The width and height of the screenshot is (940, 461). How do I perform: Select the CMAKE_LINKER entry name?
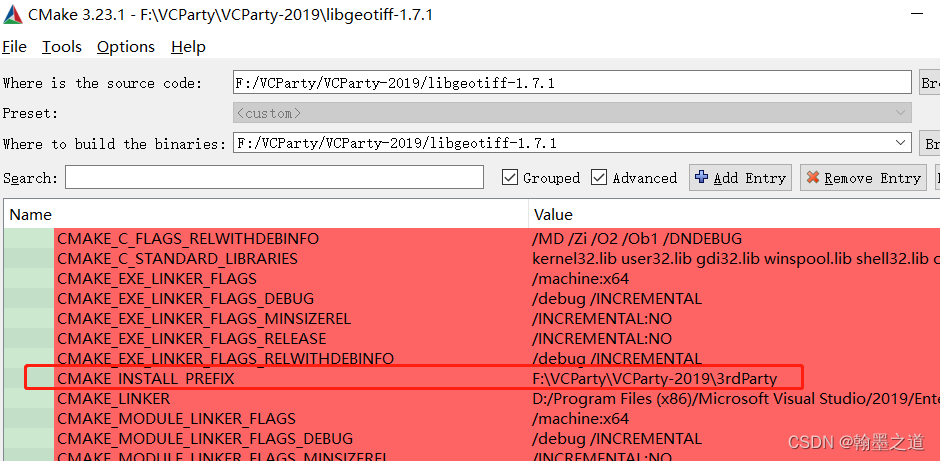(114, 399)
